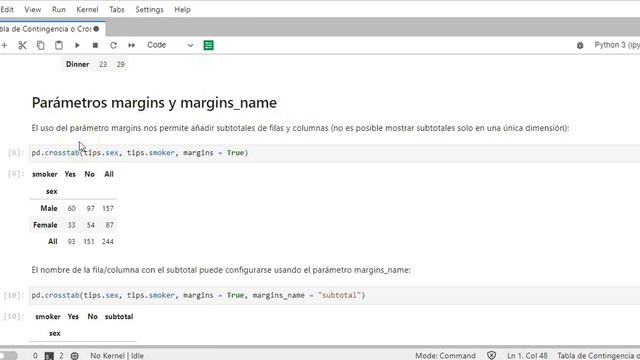Open the Edit menu
640x360 pixels.
[7, 9]
